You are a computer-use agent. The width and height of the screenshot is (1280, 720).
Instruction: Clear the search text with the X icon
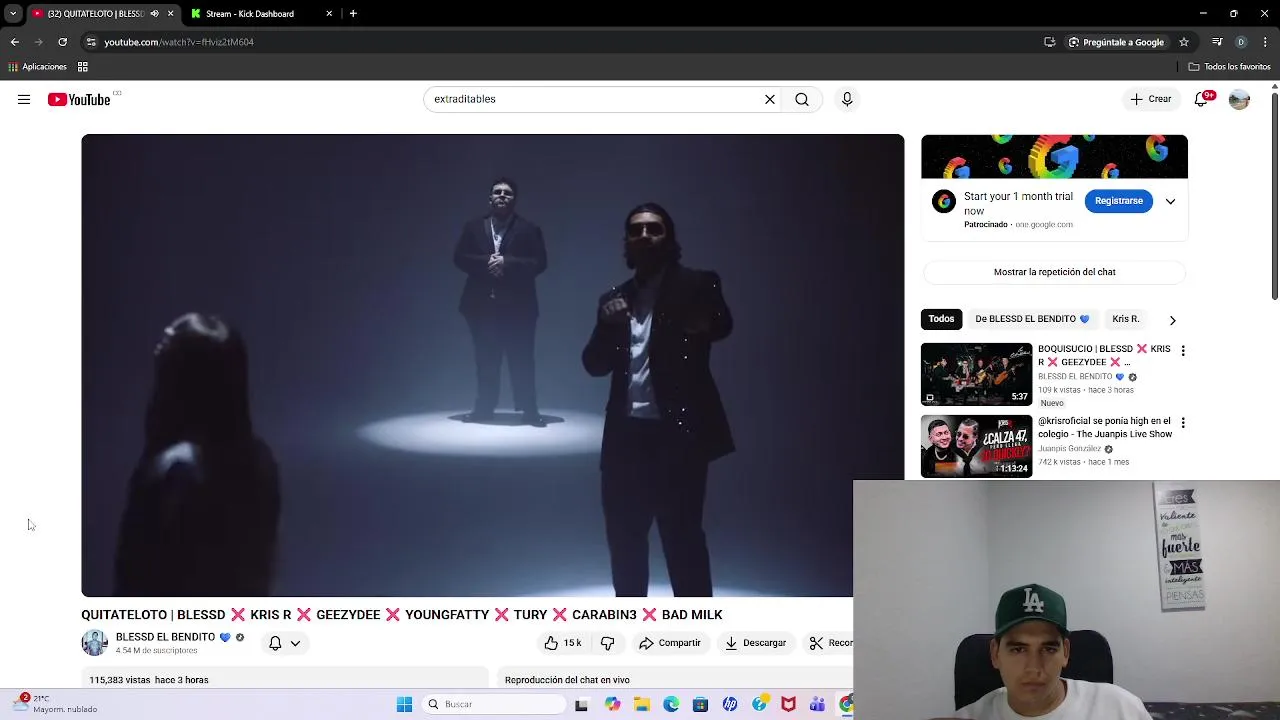pyautogui.click(x=770, y=99)
